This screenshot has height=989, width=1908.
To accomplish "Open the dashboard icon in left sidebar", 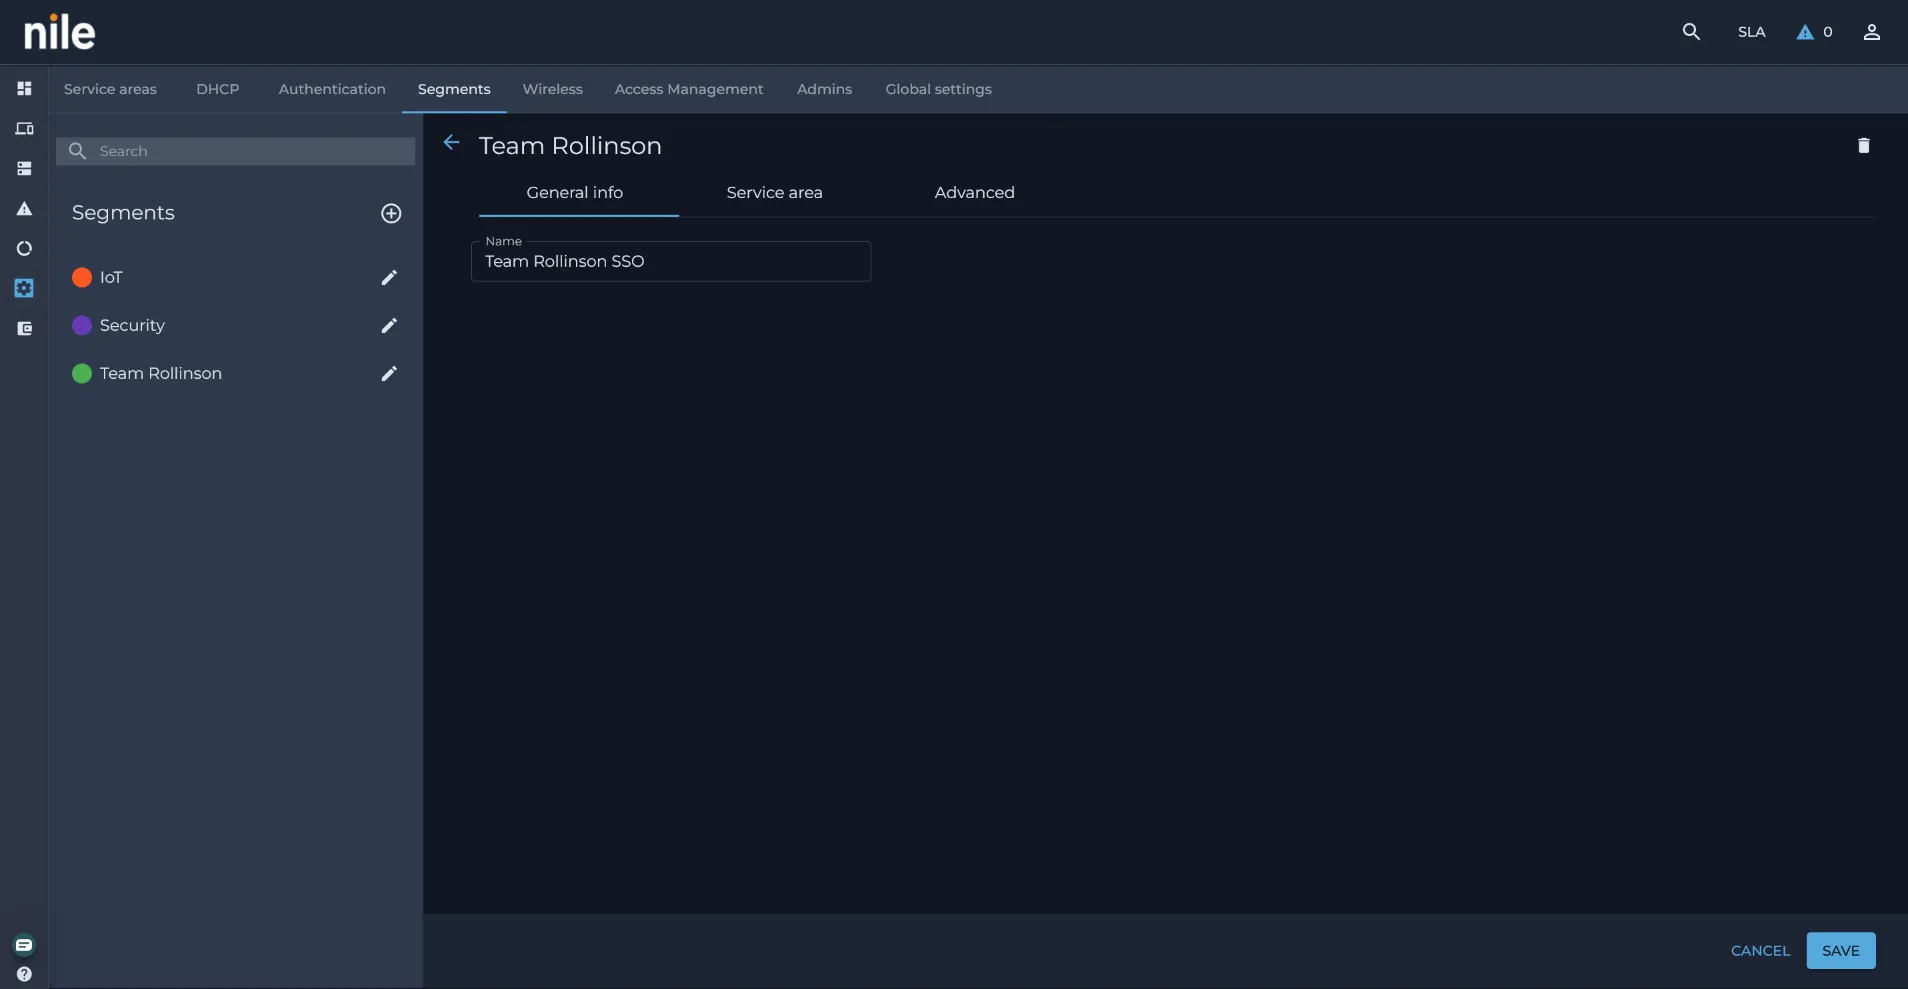I will (x=24, y=88).
